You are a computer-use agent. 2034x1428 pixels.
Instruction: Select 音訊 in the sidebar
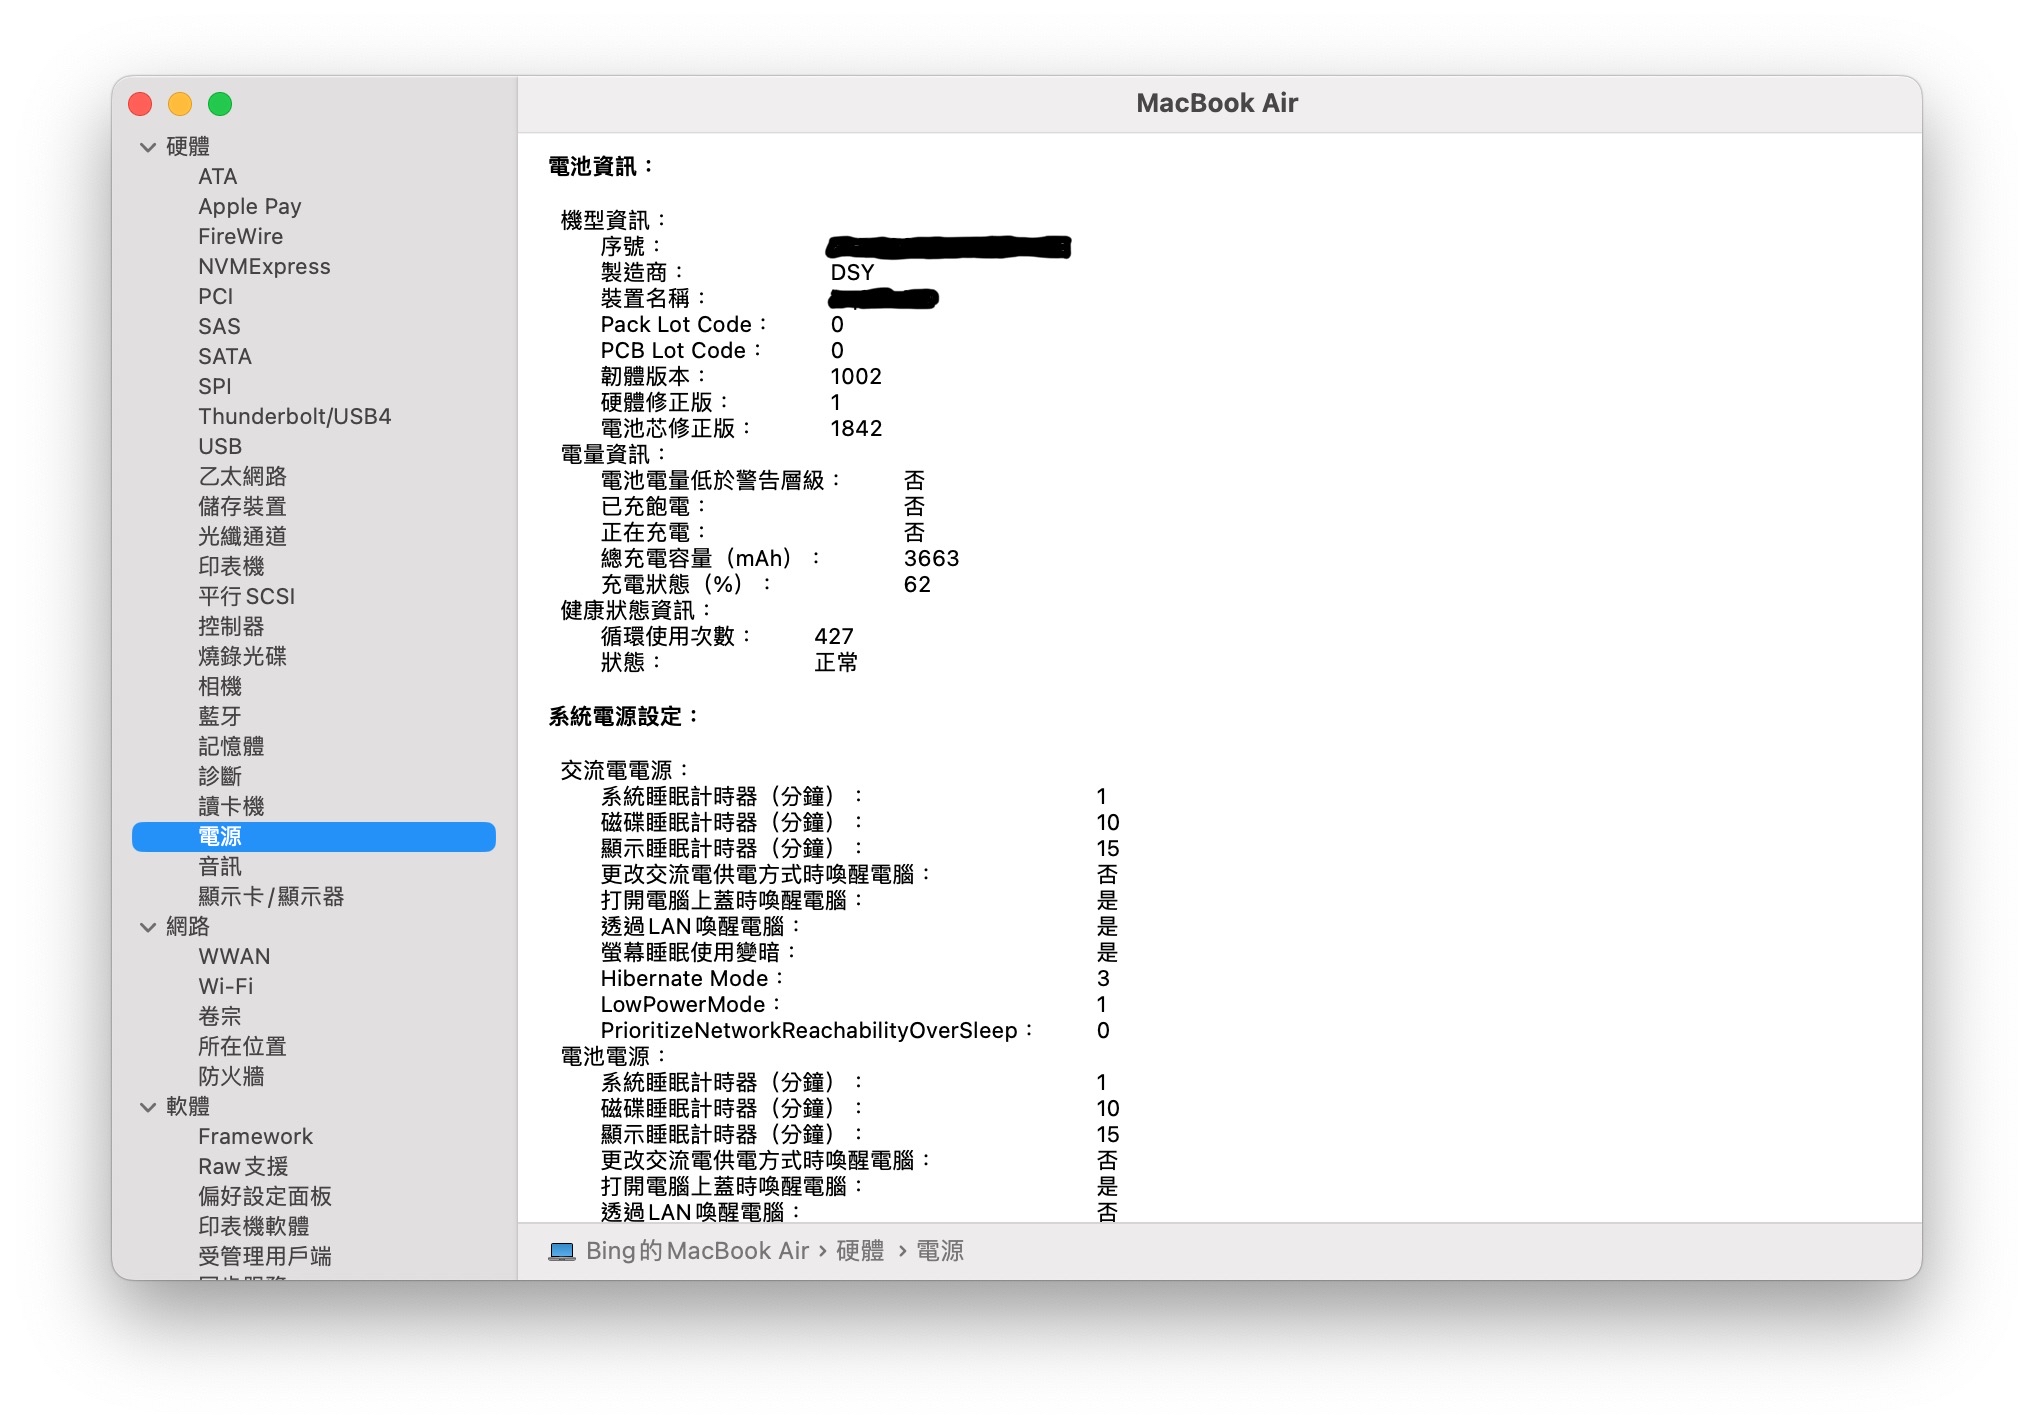pos(220,867)
